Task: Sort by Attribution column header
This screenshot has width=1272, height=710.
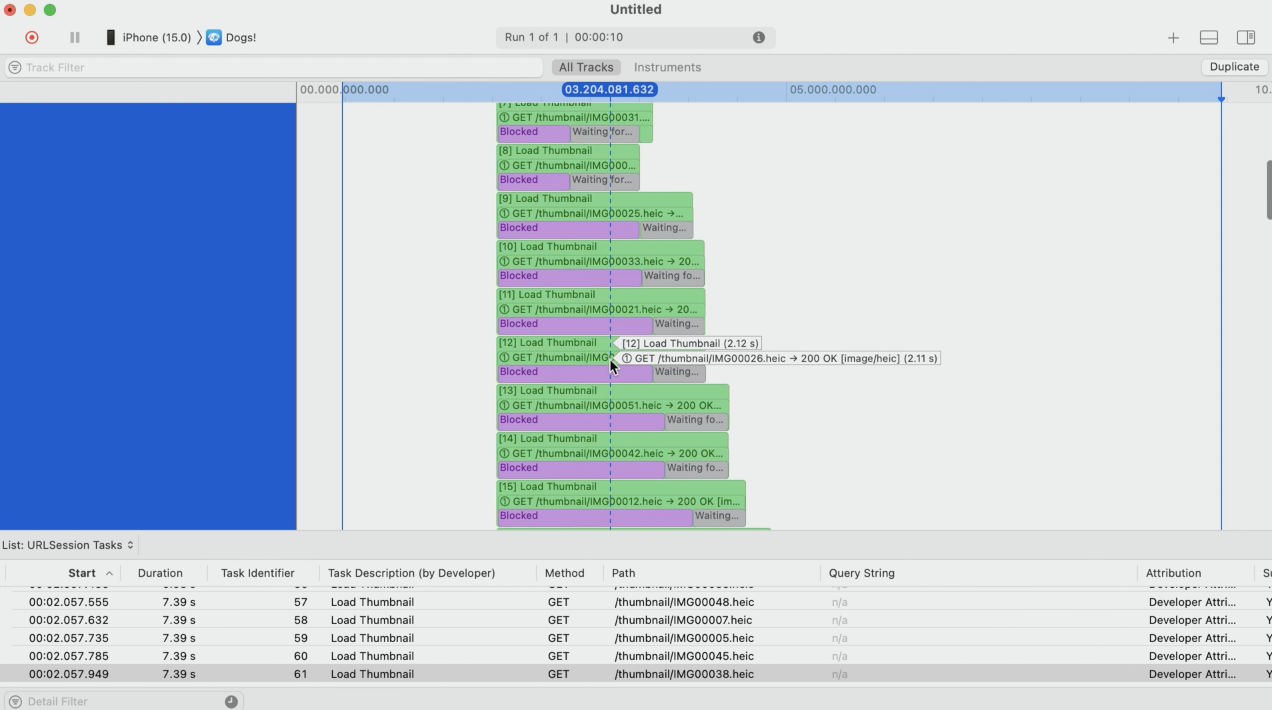Action: tap(1173, 573)
